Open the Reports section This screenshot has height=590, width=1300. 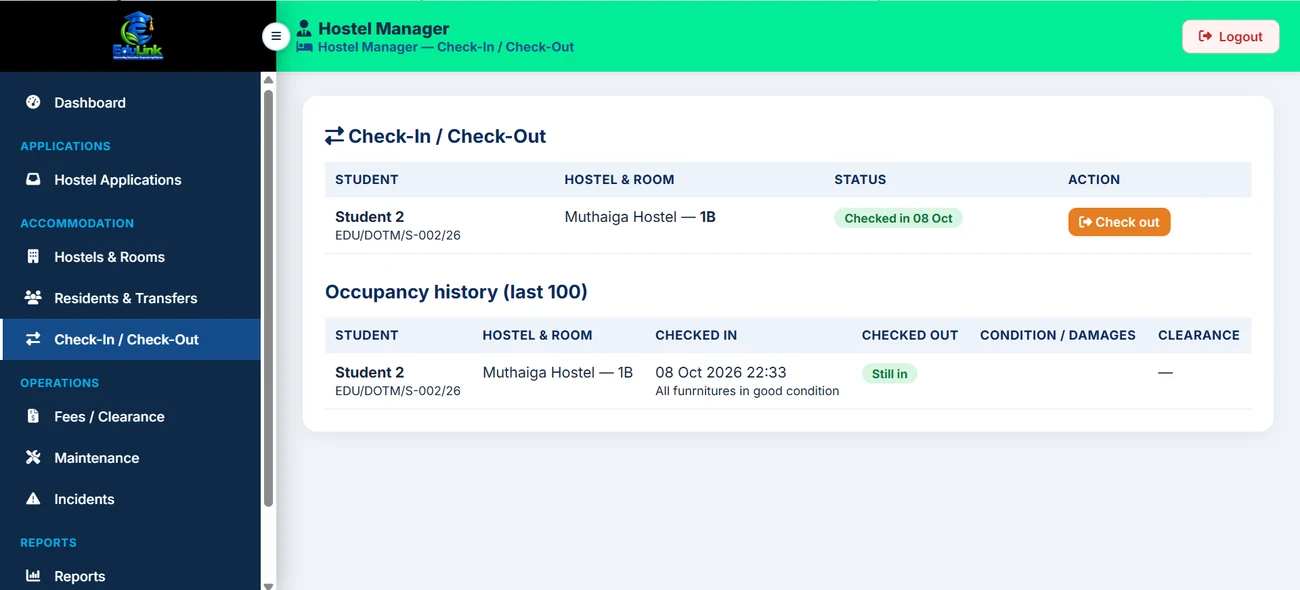(130, 576)
